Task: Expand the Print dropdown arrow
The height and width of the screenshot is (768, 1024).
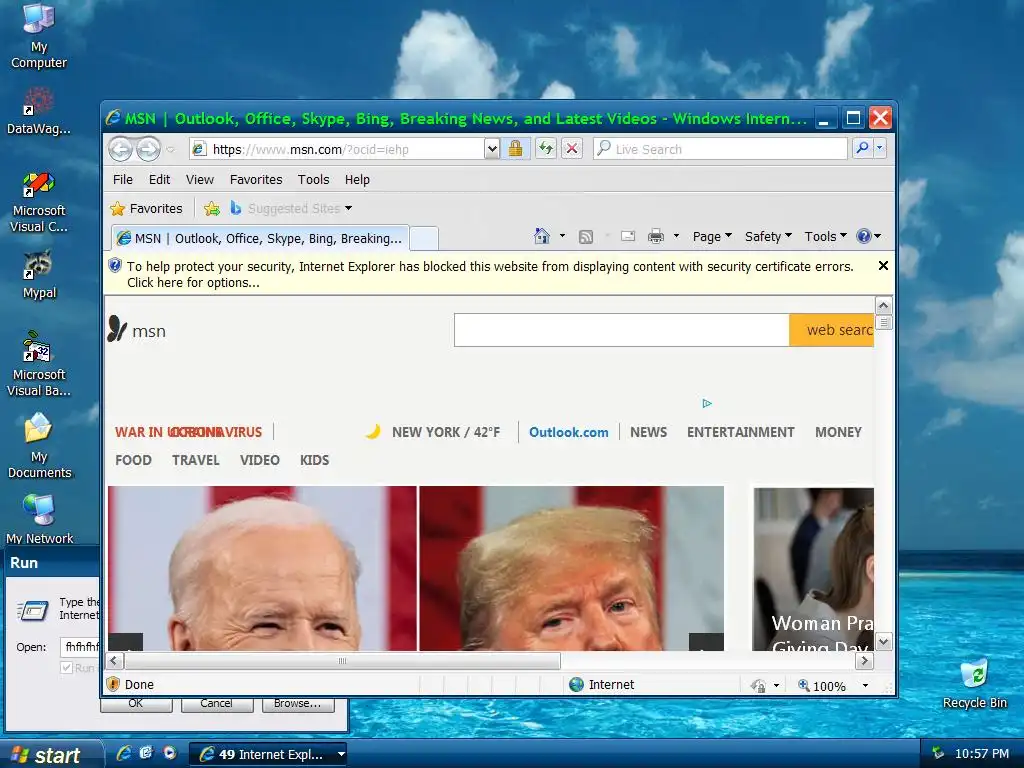Action: click(x=676, y=236)
